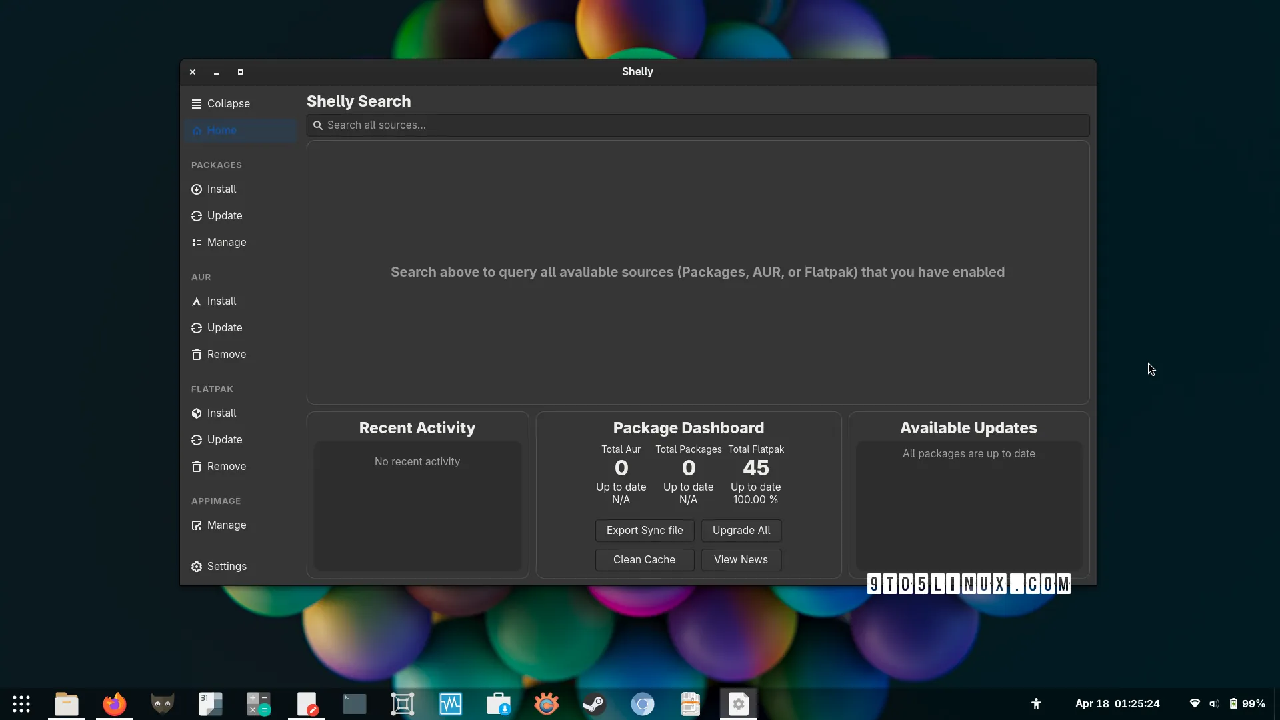1280x720 pixels.
Task: Open View News button
Action: point(741,560)
